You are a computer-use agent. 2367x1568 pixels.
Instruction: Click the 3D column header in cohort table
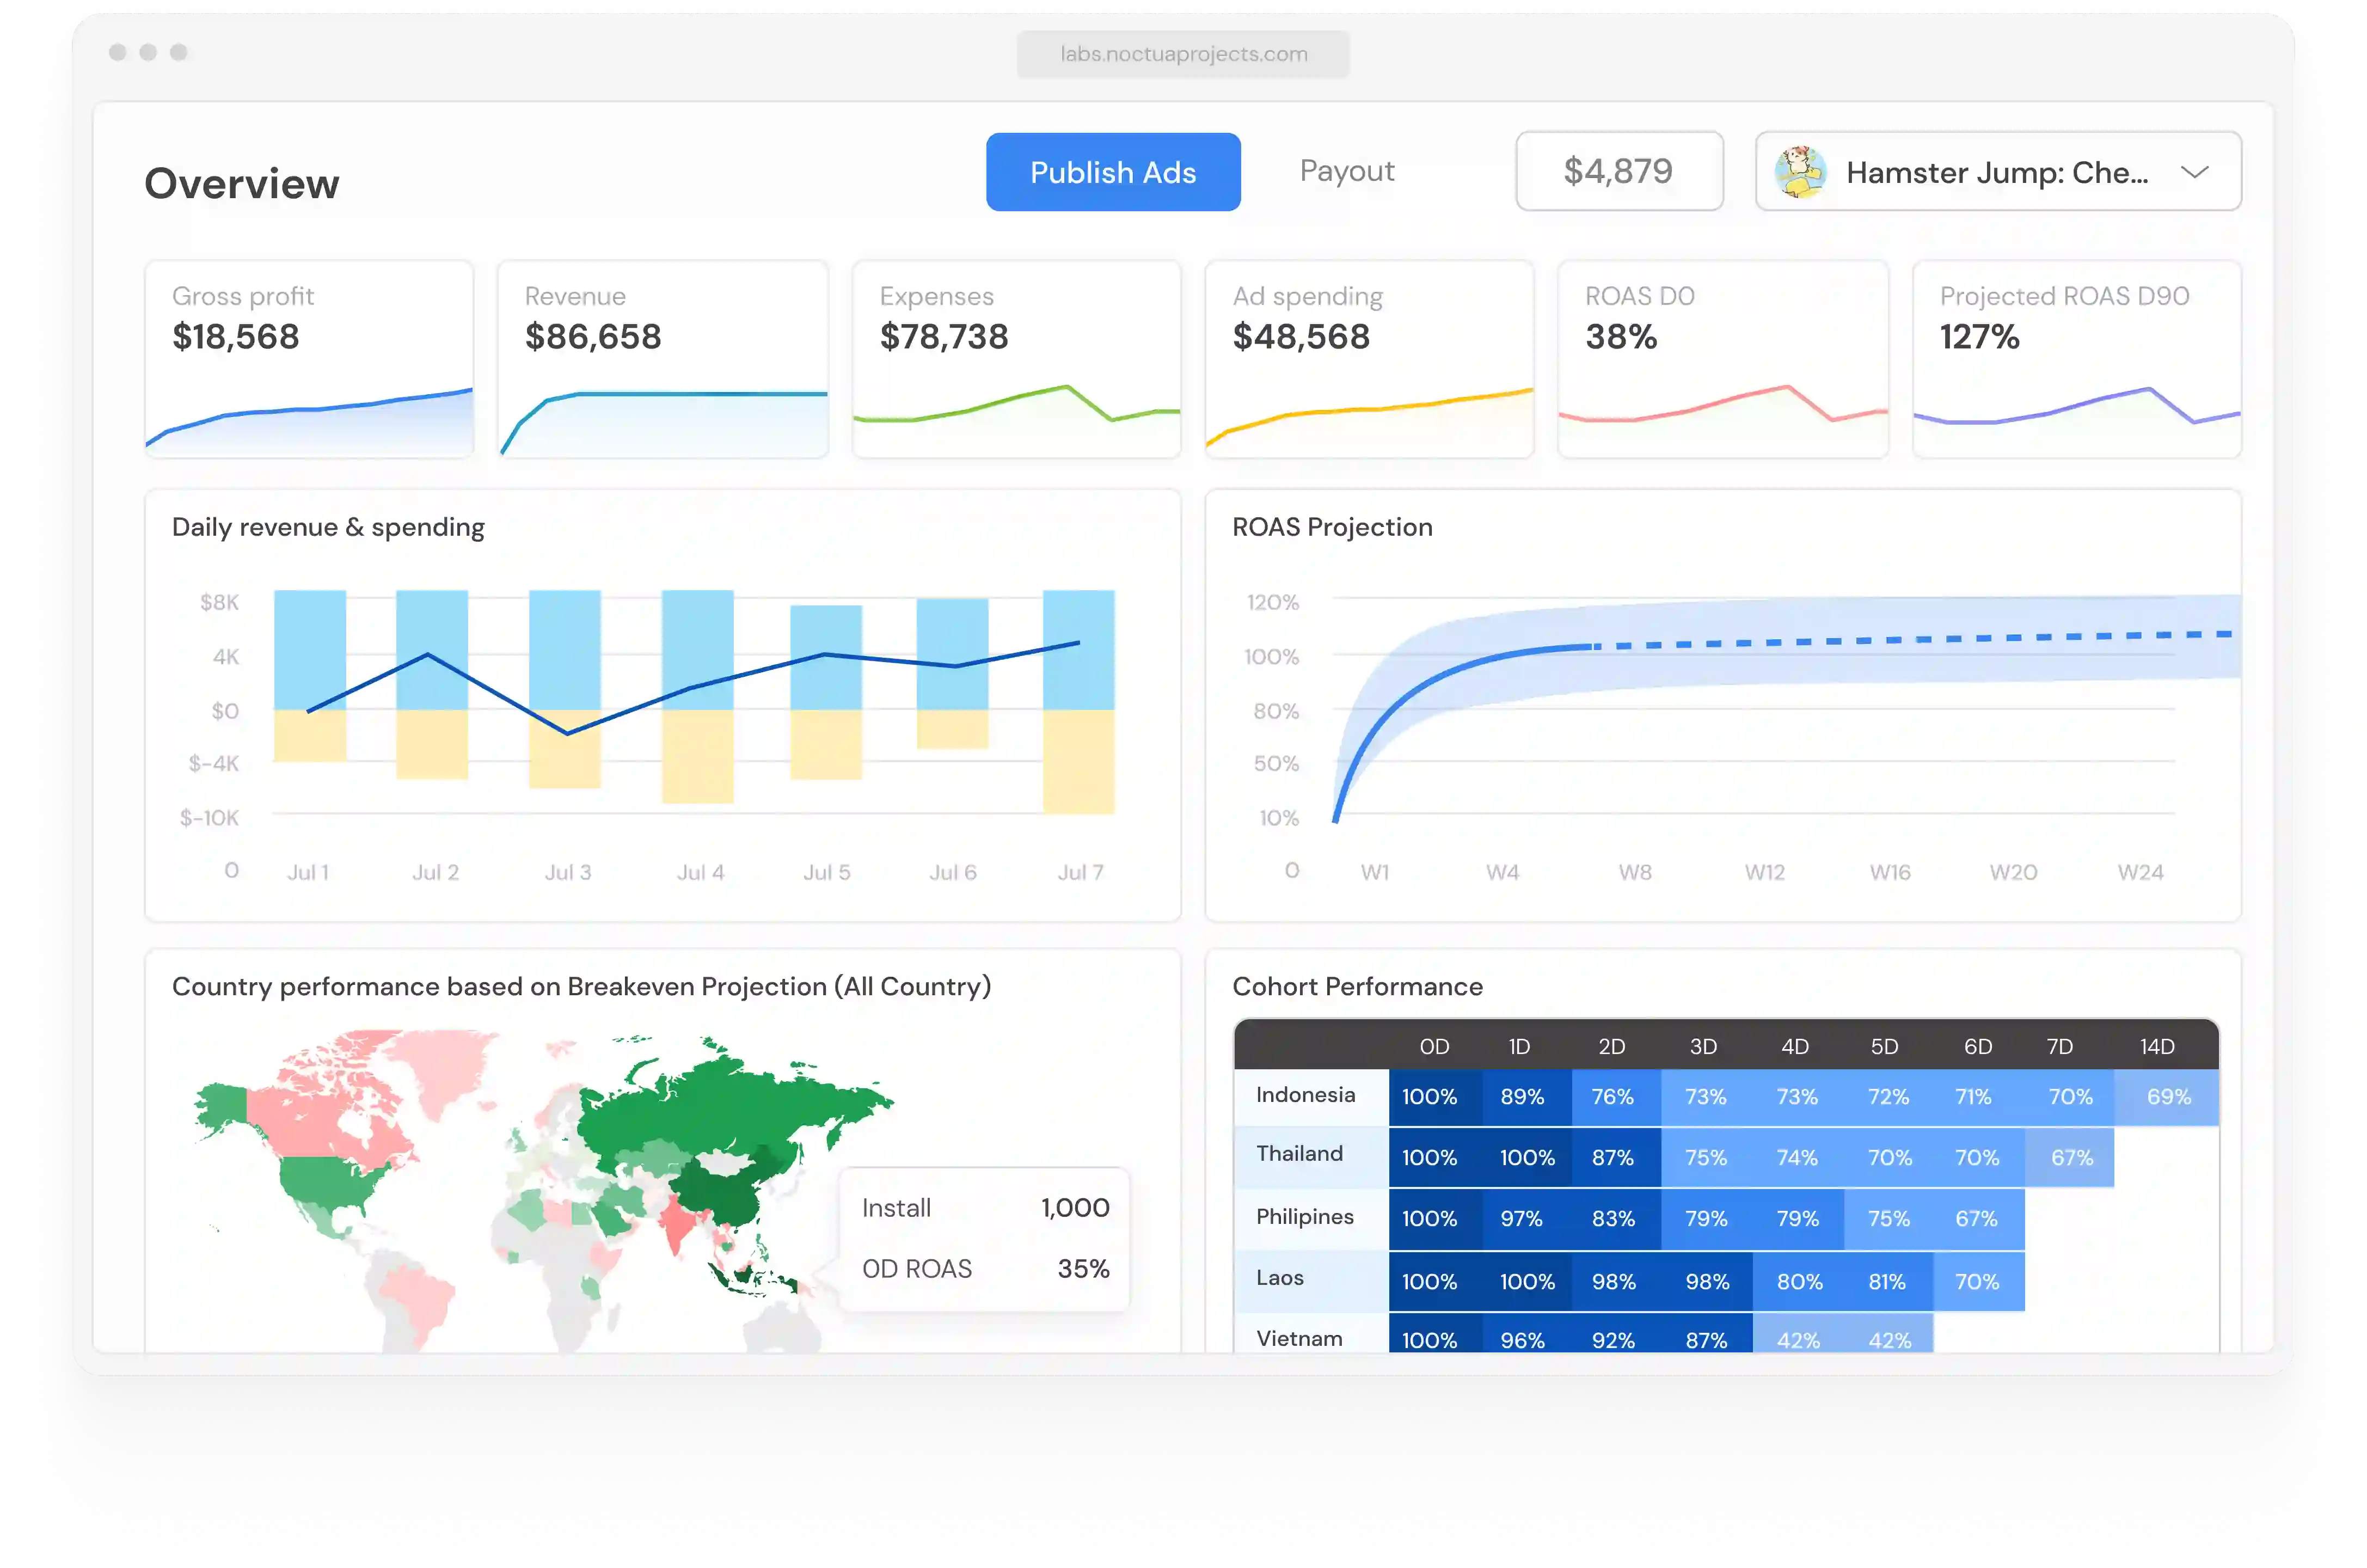pyautogui.click(x=1703, y=1047)
